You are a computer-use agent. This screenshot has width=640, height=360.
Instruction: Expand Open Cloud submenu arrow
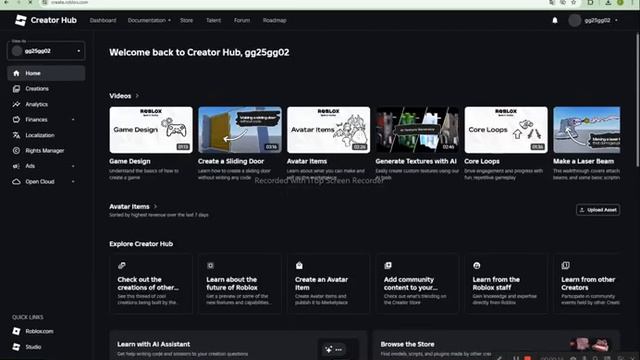pyautogui.click(x=73, y=182)
